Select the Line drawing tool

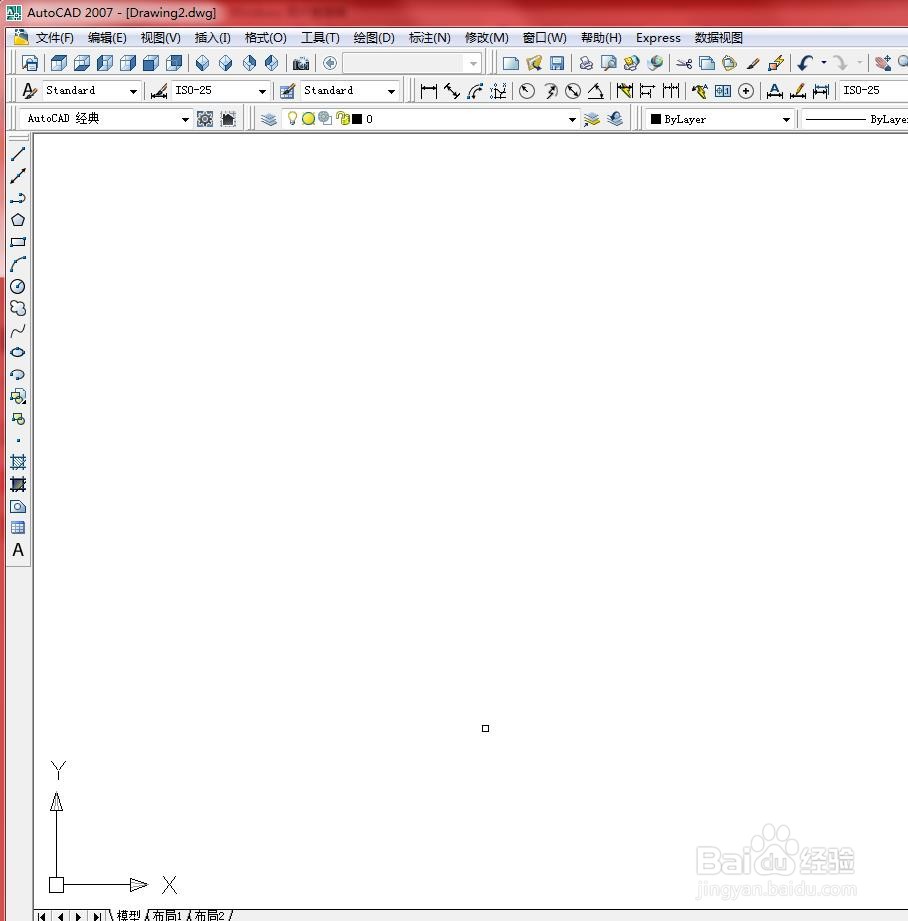[x=18, y=154]
